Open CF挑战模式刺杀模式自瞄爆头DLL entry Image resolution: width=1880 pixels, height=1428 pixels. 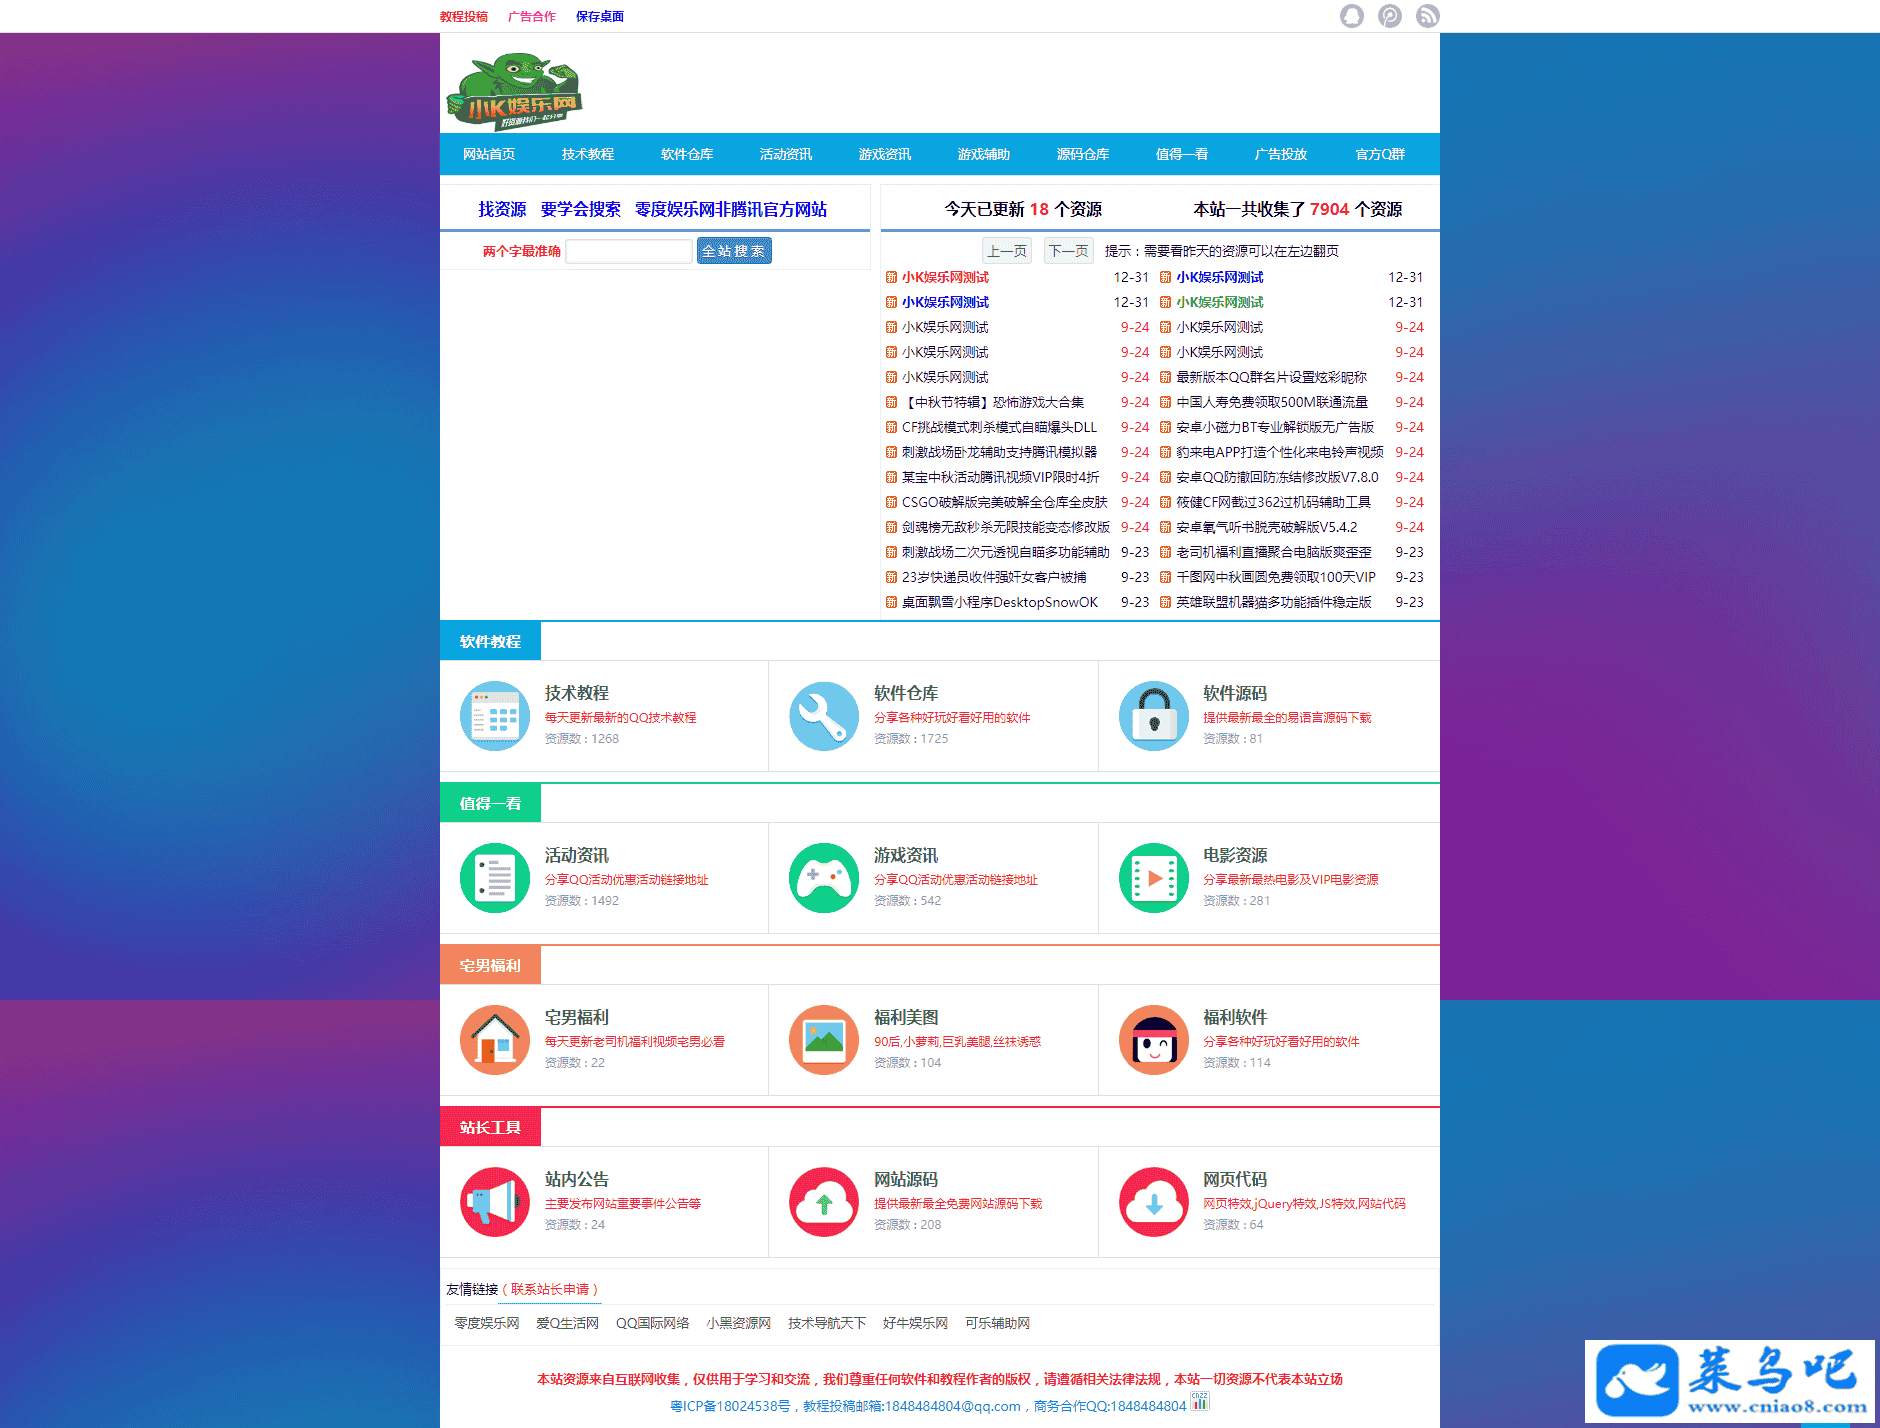pos(999,427)
